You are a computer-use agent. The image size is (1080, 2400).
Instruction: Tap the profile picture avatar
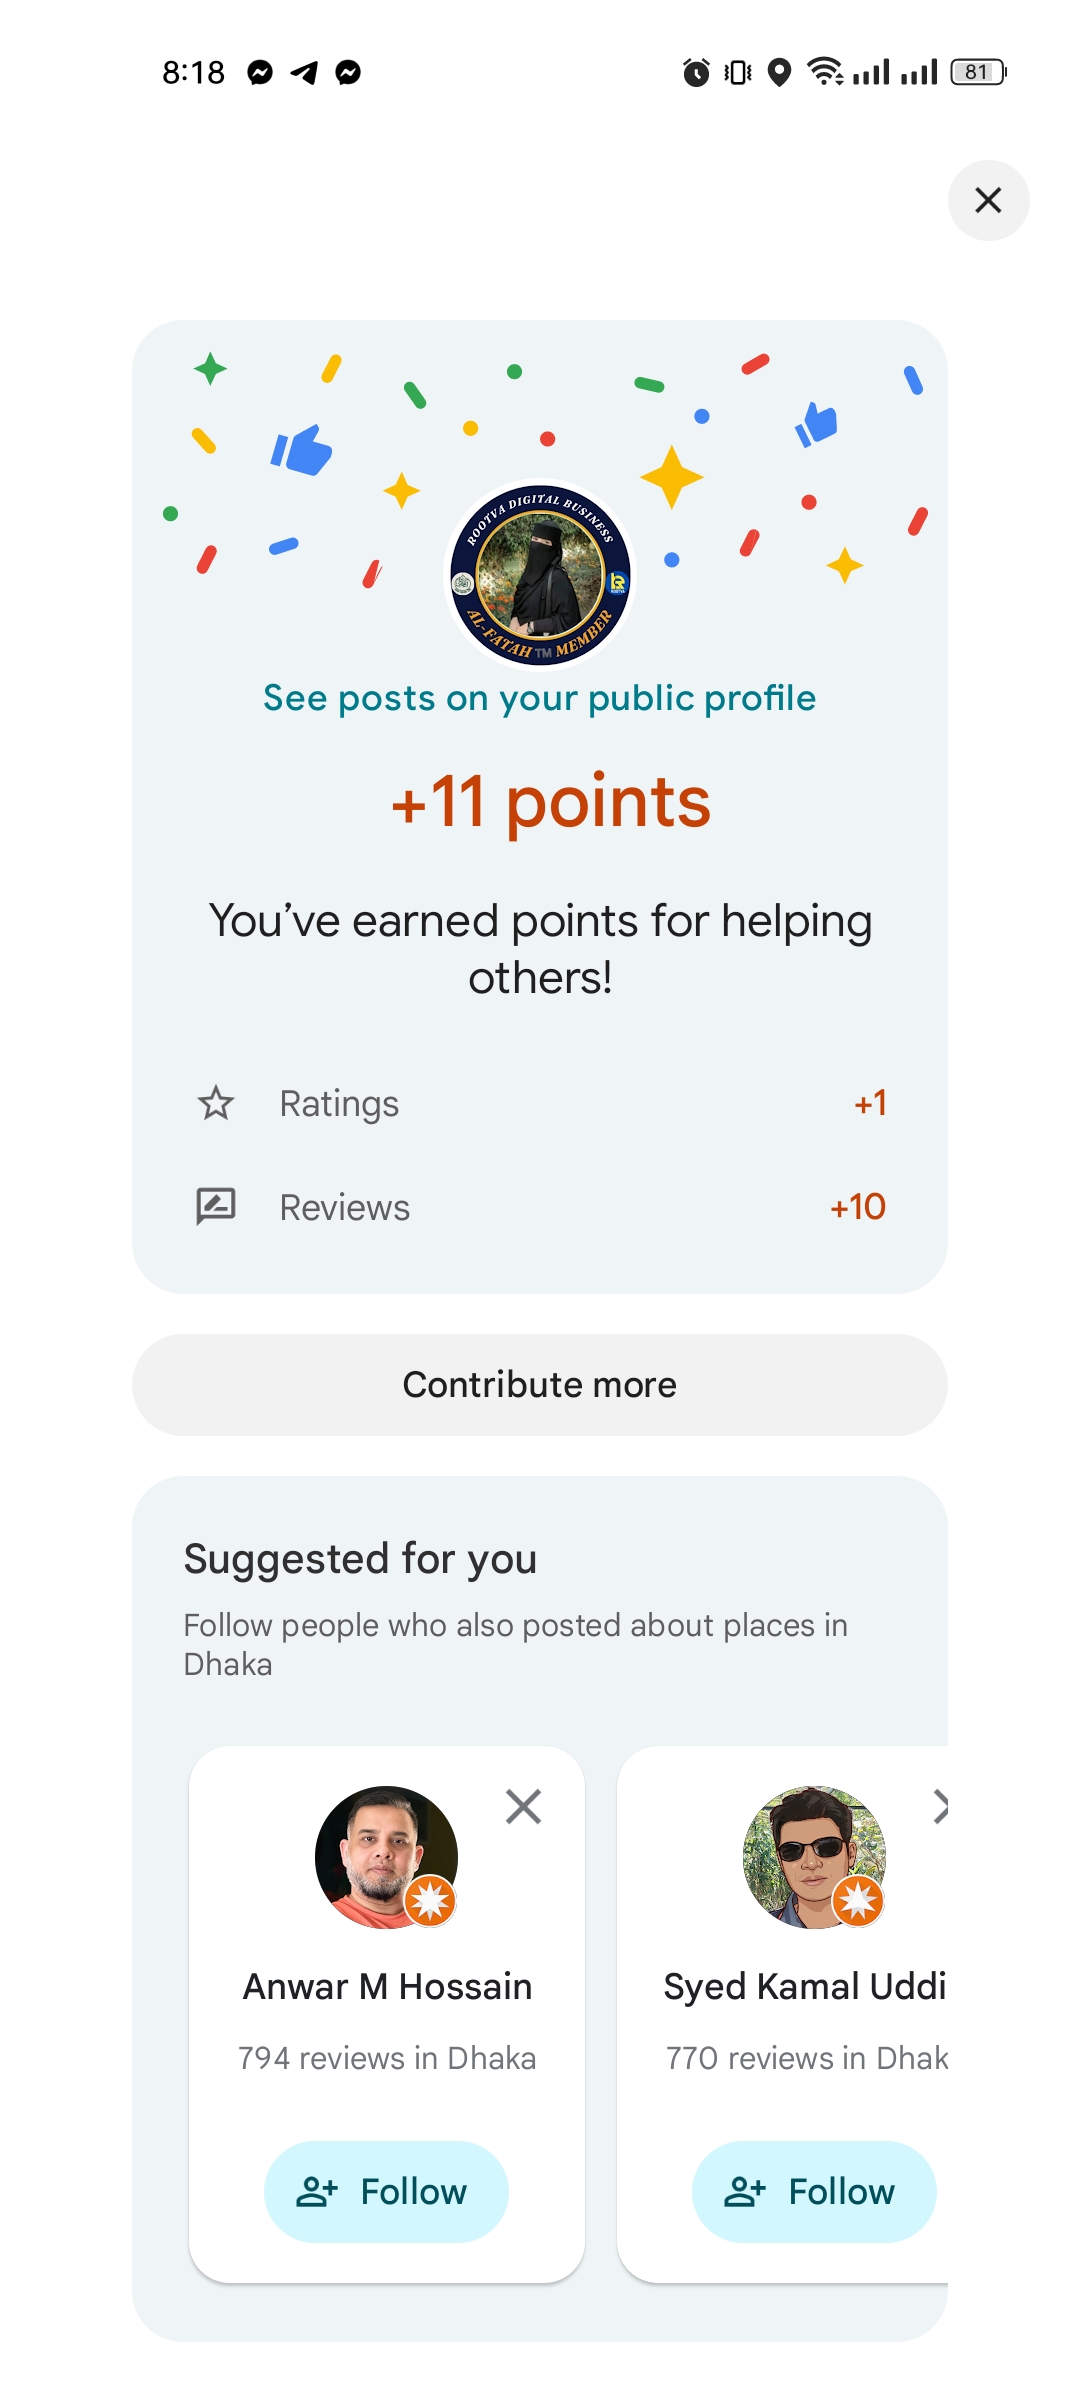[x=540, y=575]
